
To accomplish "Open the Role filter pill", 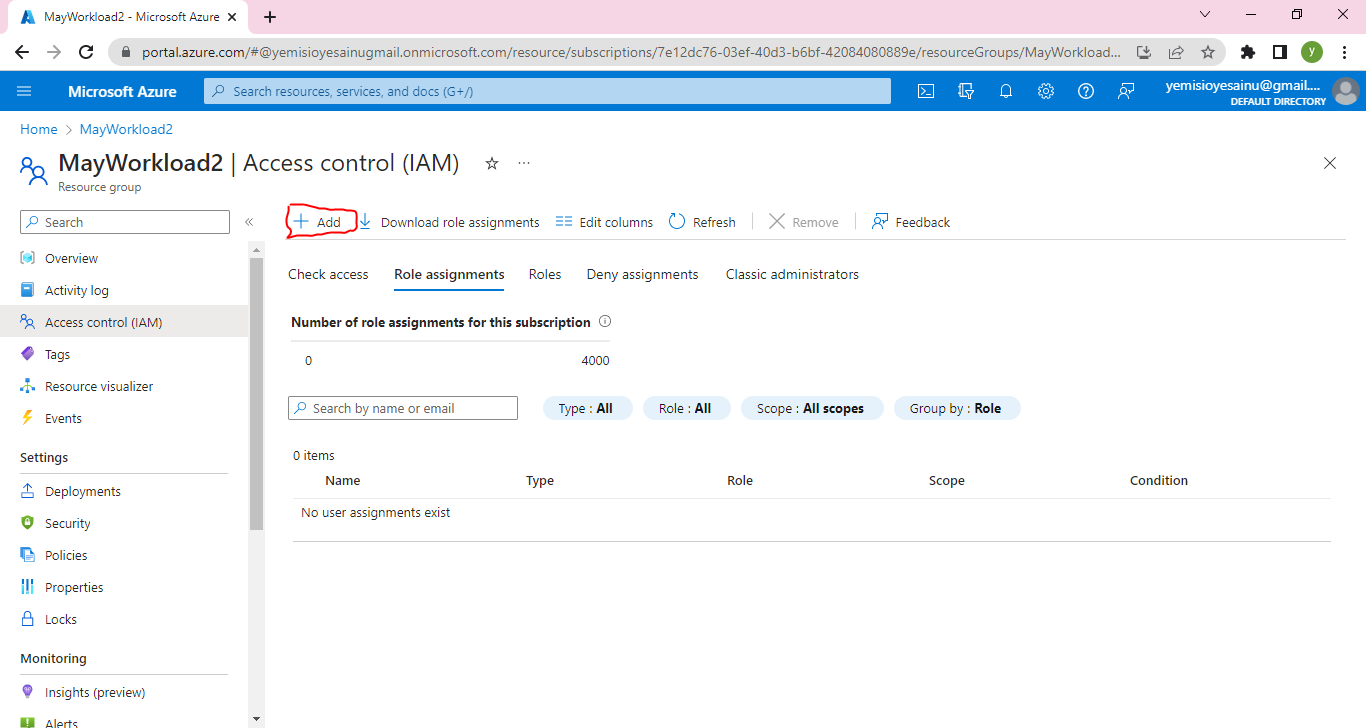I will (x=686, y=408).
